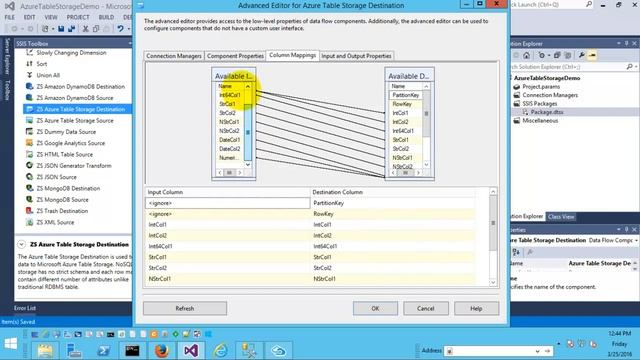Open PowerShell from the taskbar

click(103, 351)
